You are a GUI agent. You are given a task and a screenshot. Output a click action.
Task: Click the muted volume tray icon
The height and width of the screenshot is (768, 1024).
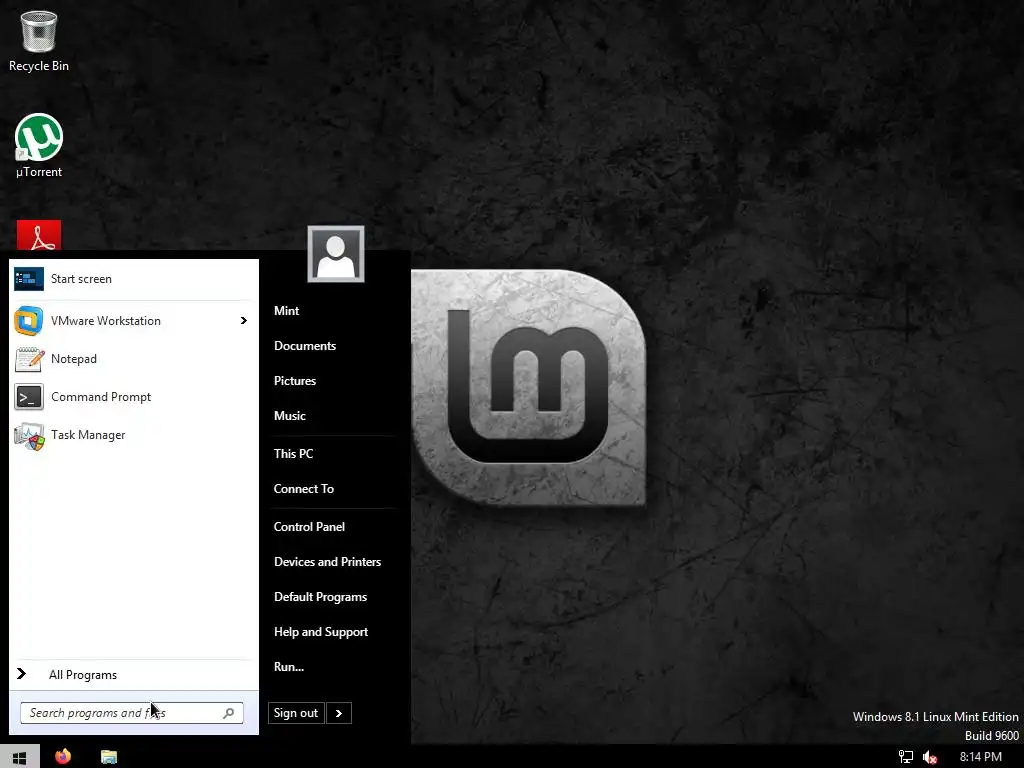point(930,757)
